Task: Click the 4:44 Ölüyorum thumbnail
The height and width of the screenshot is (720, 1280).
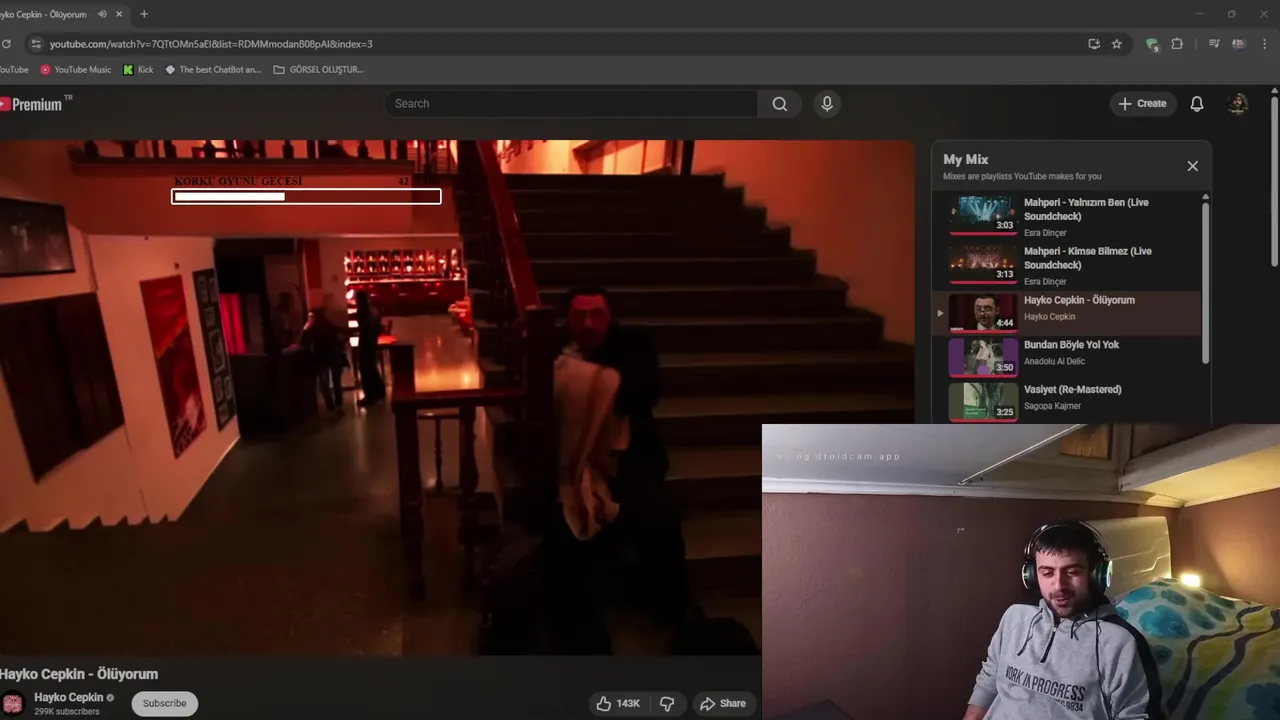Action: coord(983,312)
